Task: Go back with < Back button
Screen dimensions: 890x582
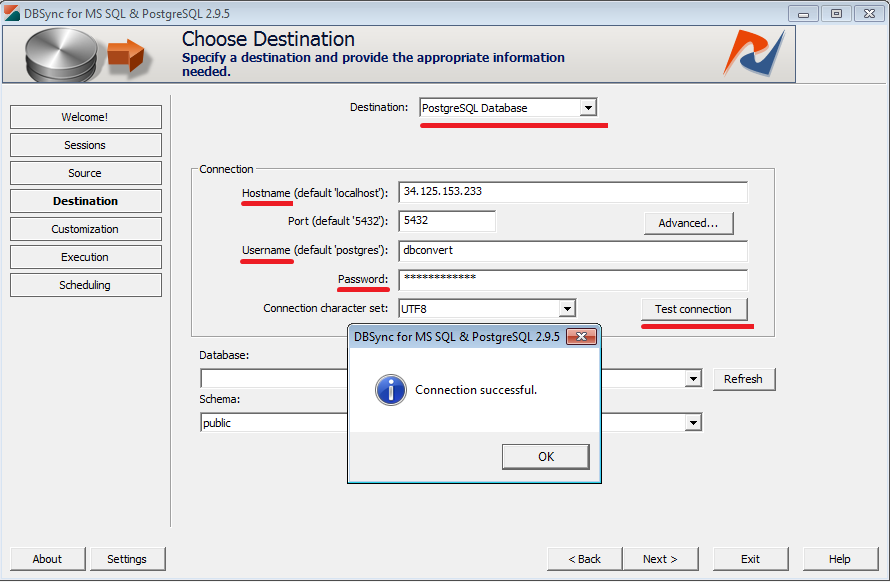Action: 585,559
